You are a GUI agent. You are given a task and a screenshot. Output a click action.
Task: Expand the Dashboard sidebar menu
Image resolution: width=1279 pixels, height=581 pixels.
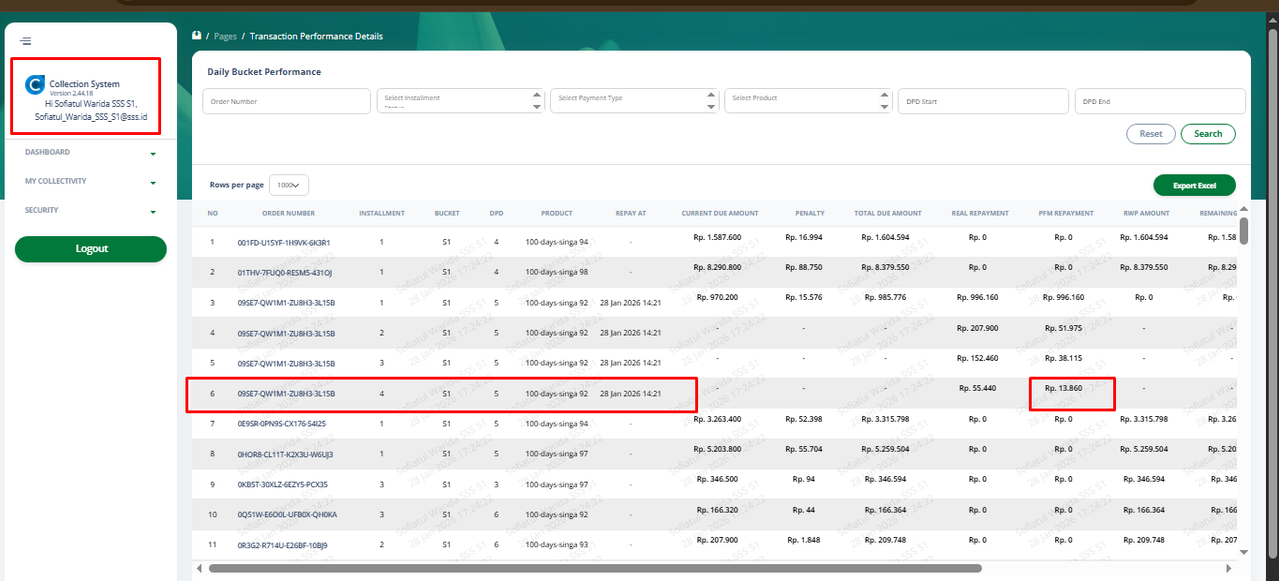tap(91, 153)
